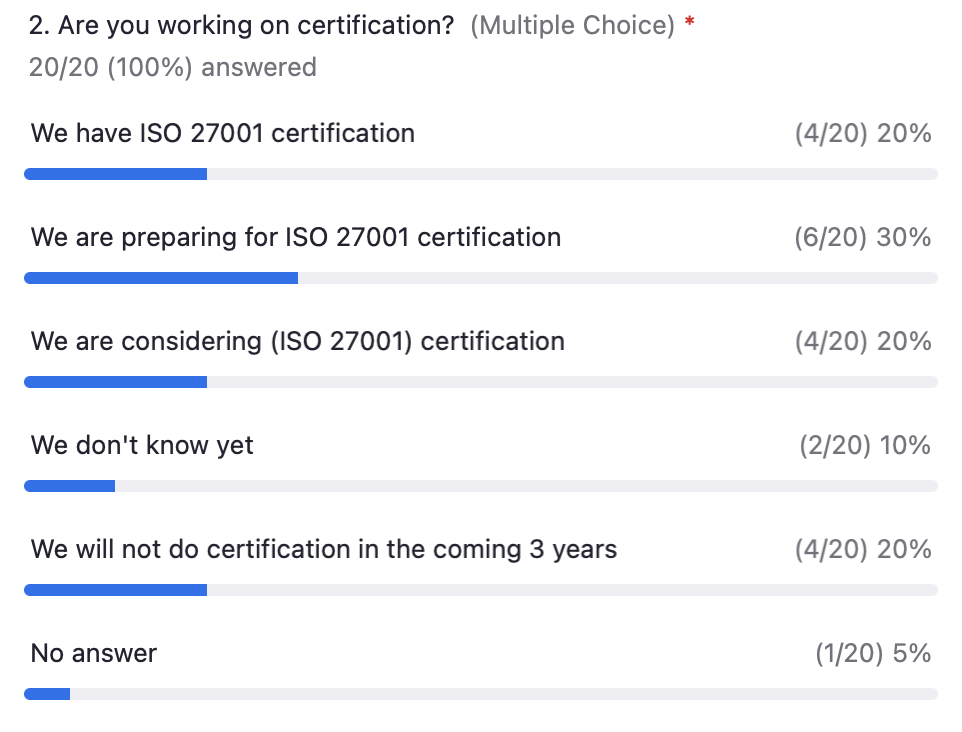This screenshot has width=962, height=732.
Task: Click the '(6/20) 30%' result count
Action: 863,237
